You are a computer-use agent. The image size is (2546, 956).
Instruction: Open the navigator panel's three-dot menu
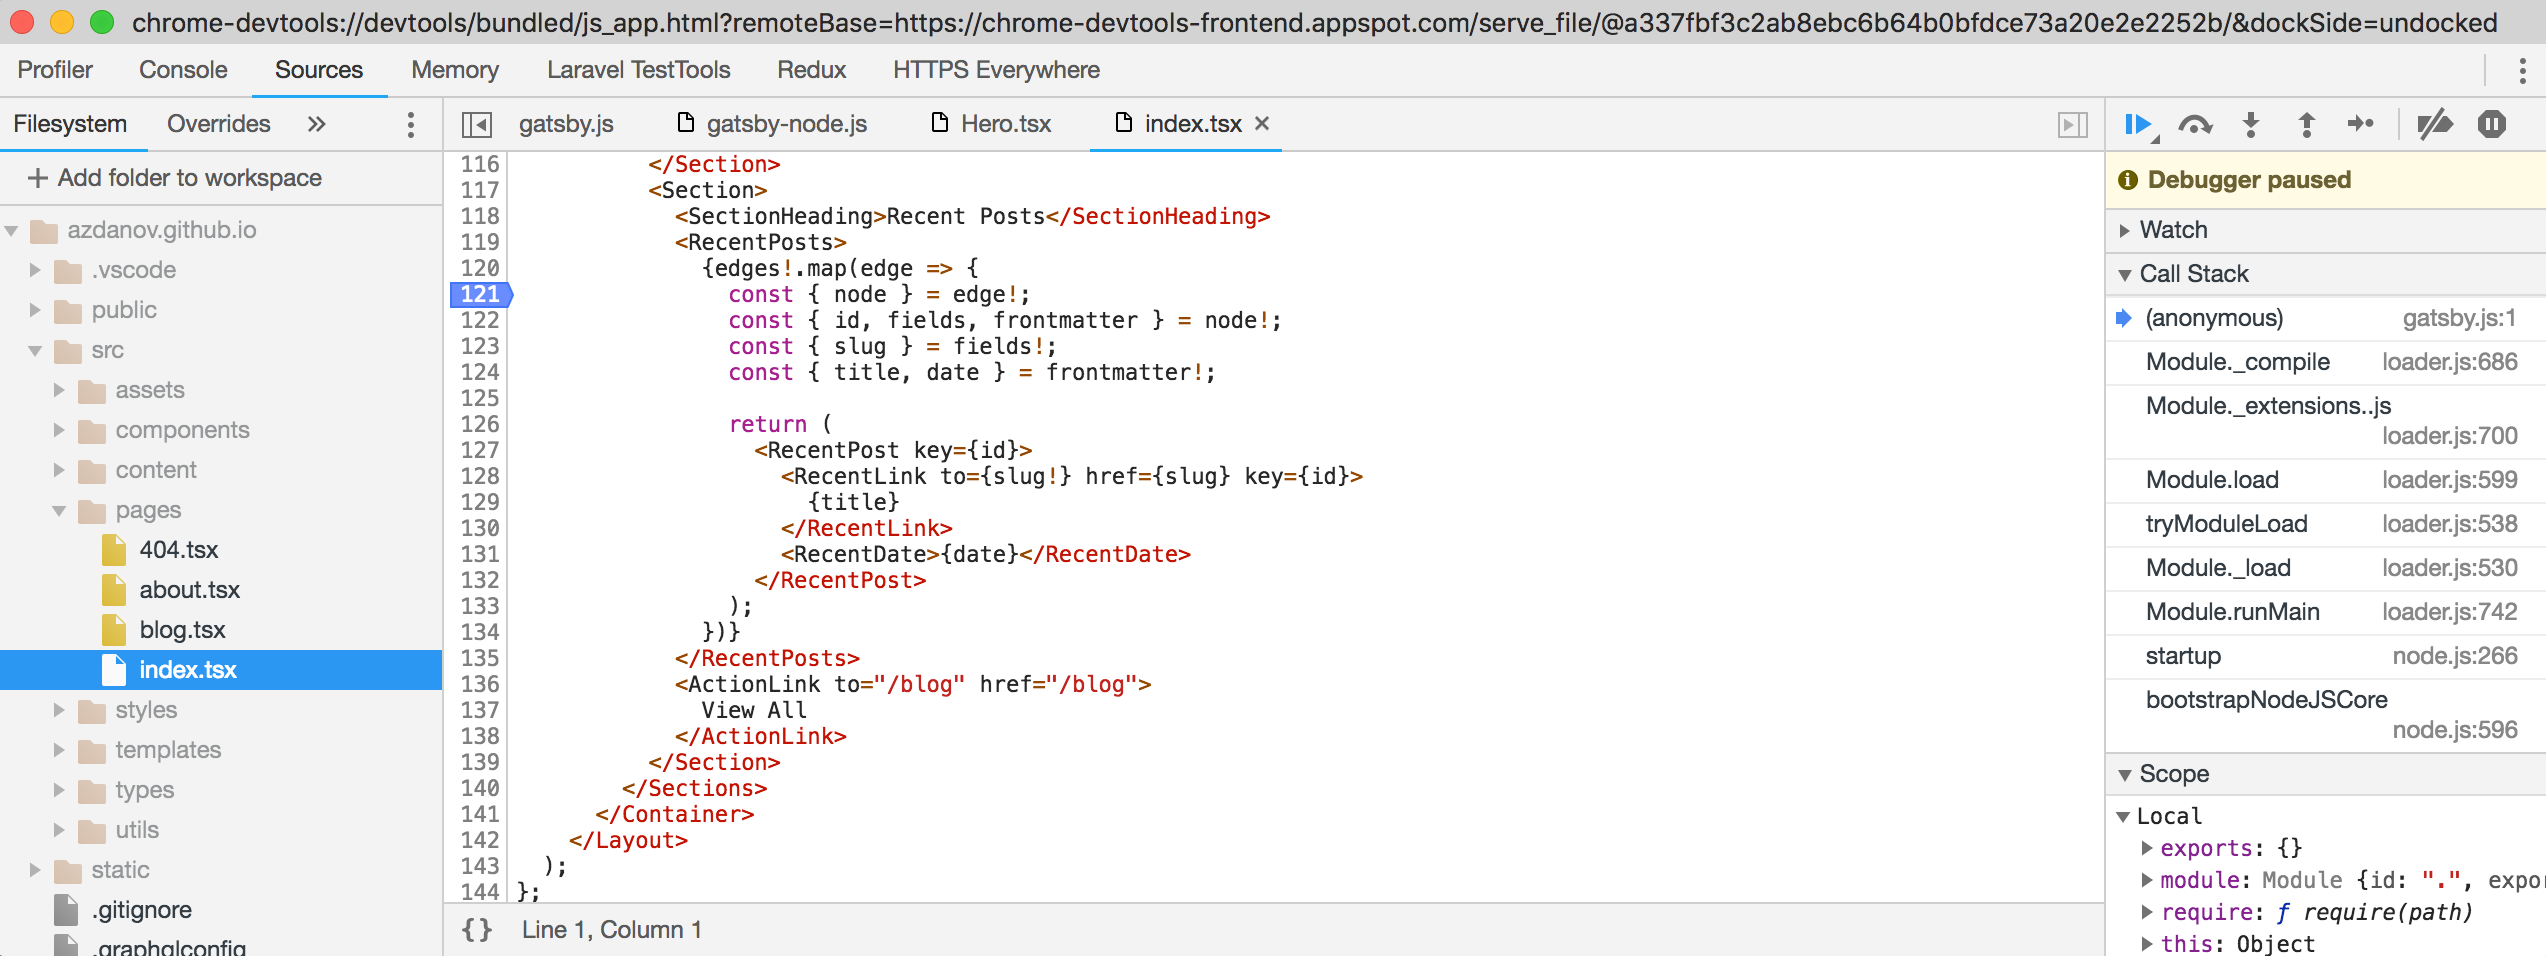pyautogui.click(x=409, y=124)
